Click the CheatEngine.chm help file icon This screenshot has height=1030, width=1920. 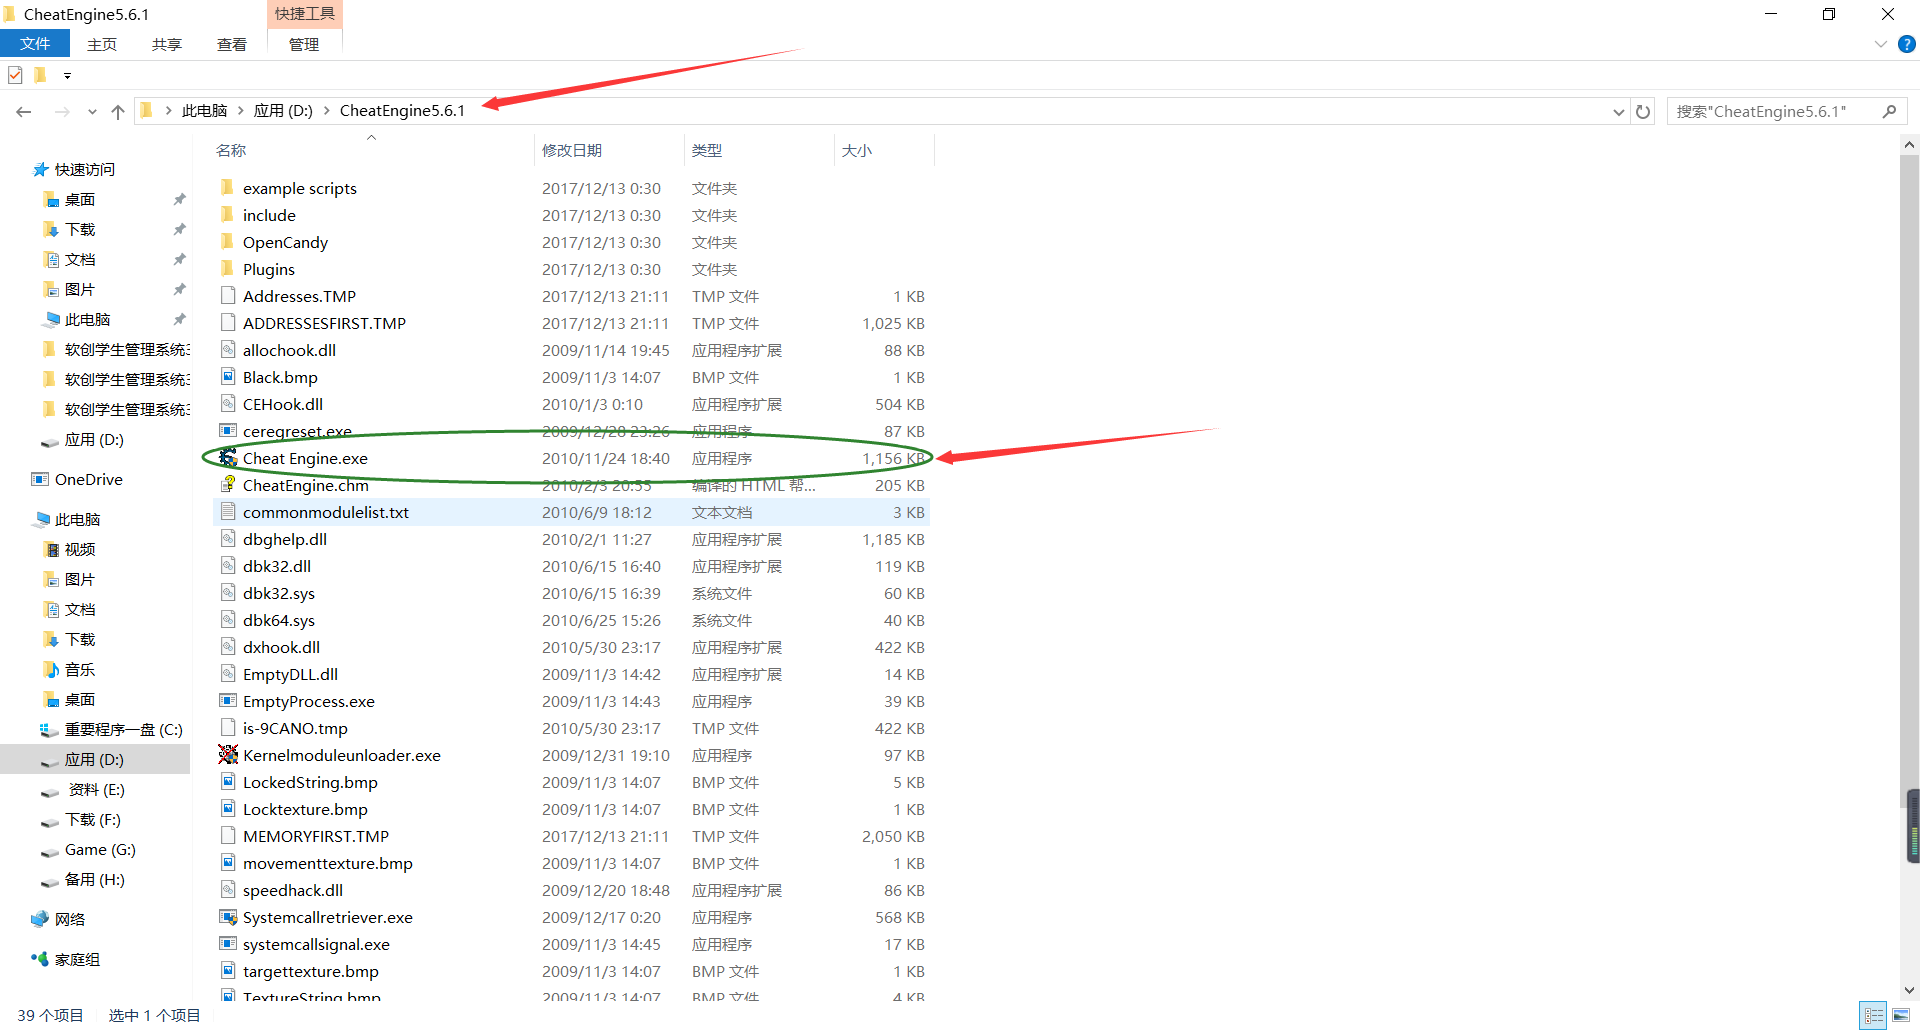pos(228,485)
